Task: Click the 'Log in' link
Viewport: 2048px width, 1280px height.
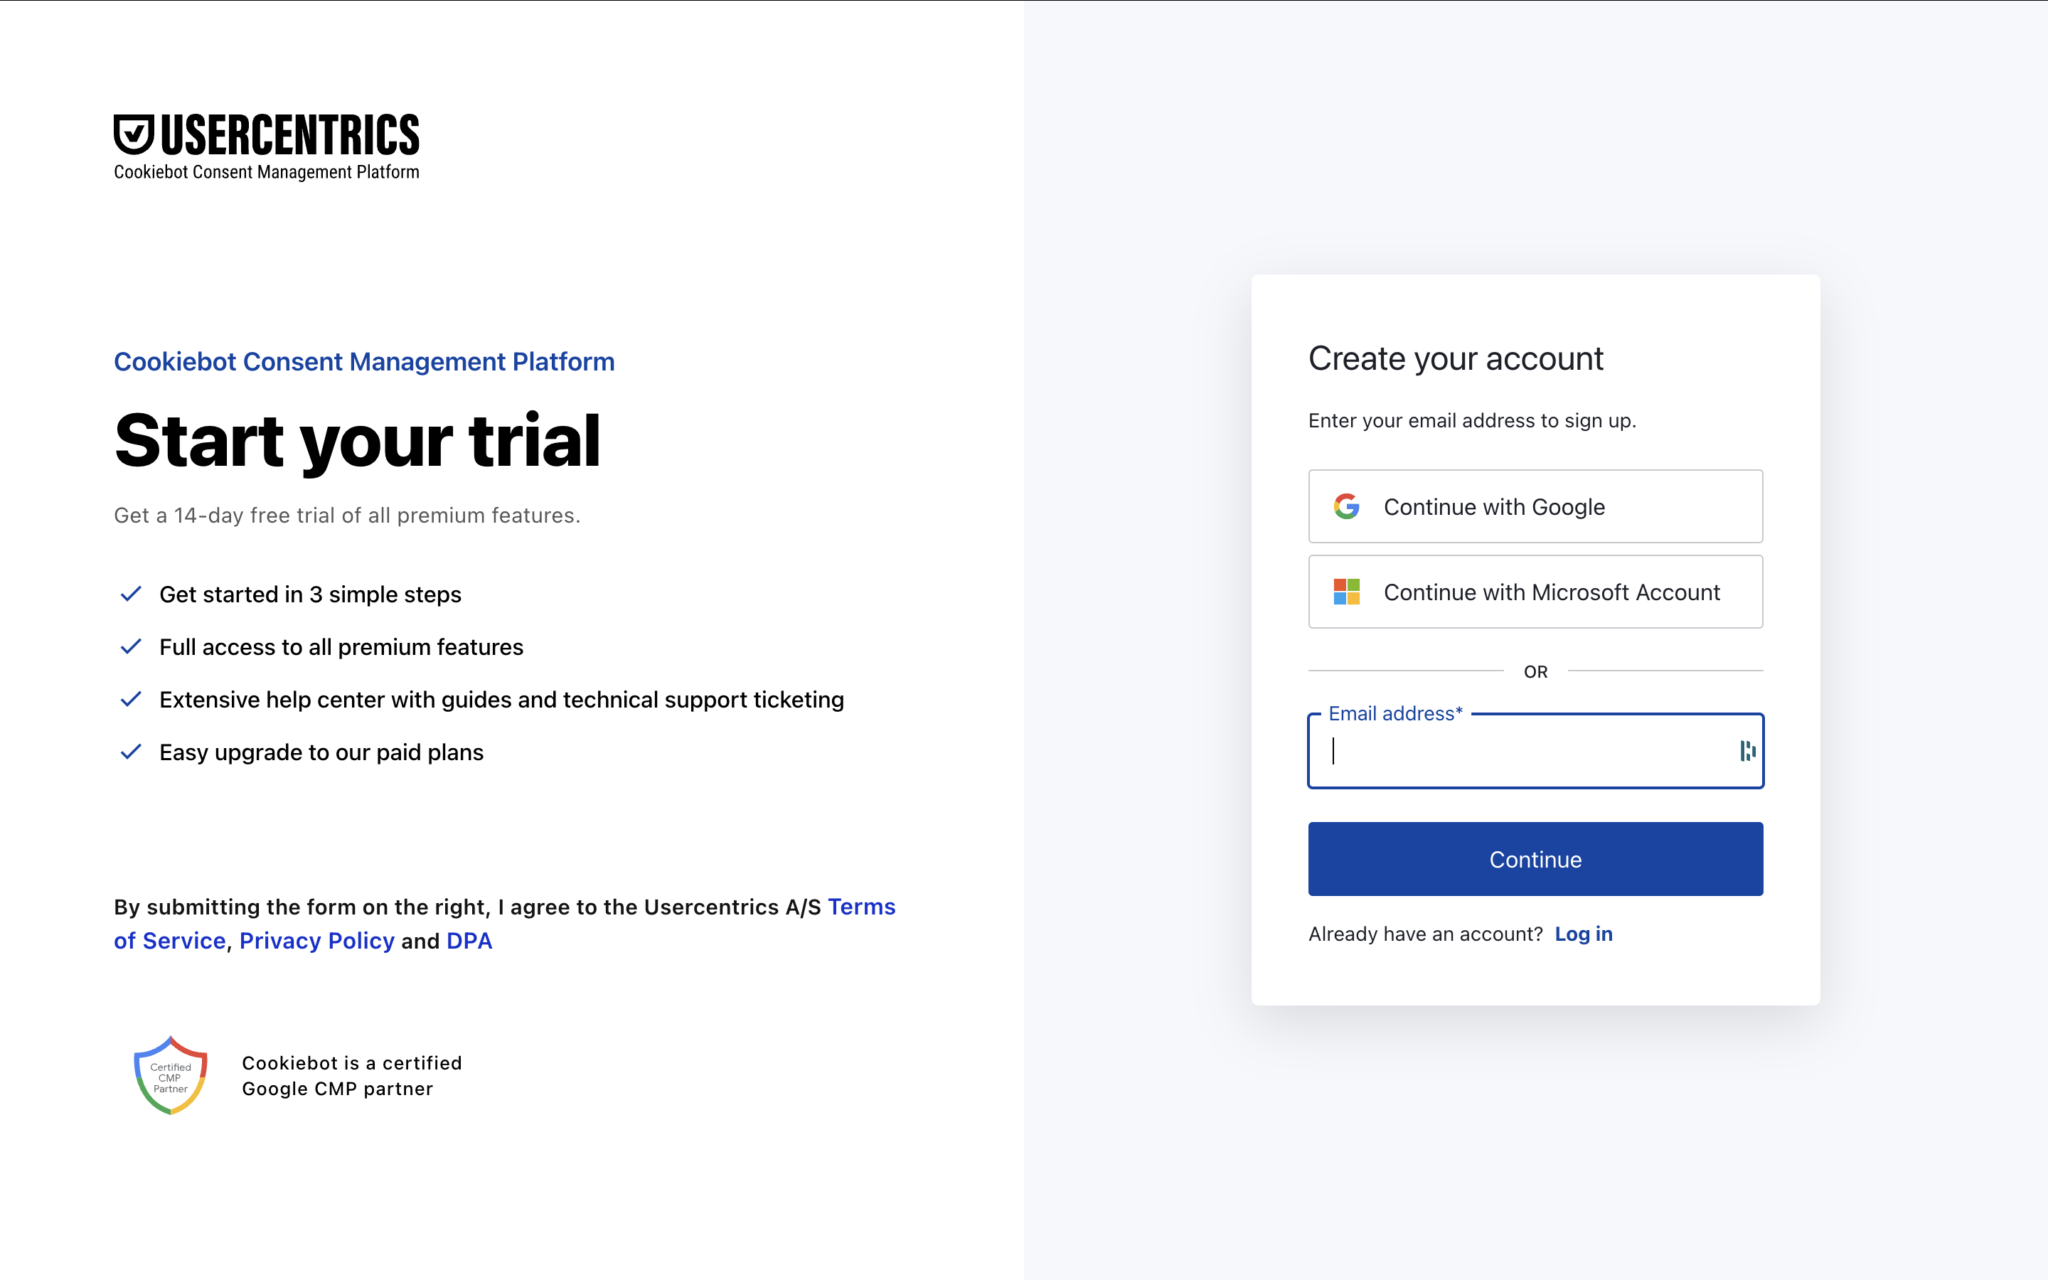Action: coord(1584,933)
